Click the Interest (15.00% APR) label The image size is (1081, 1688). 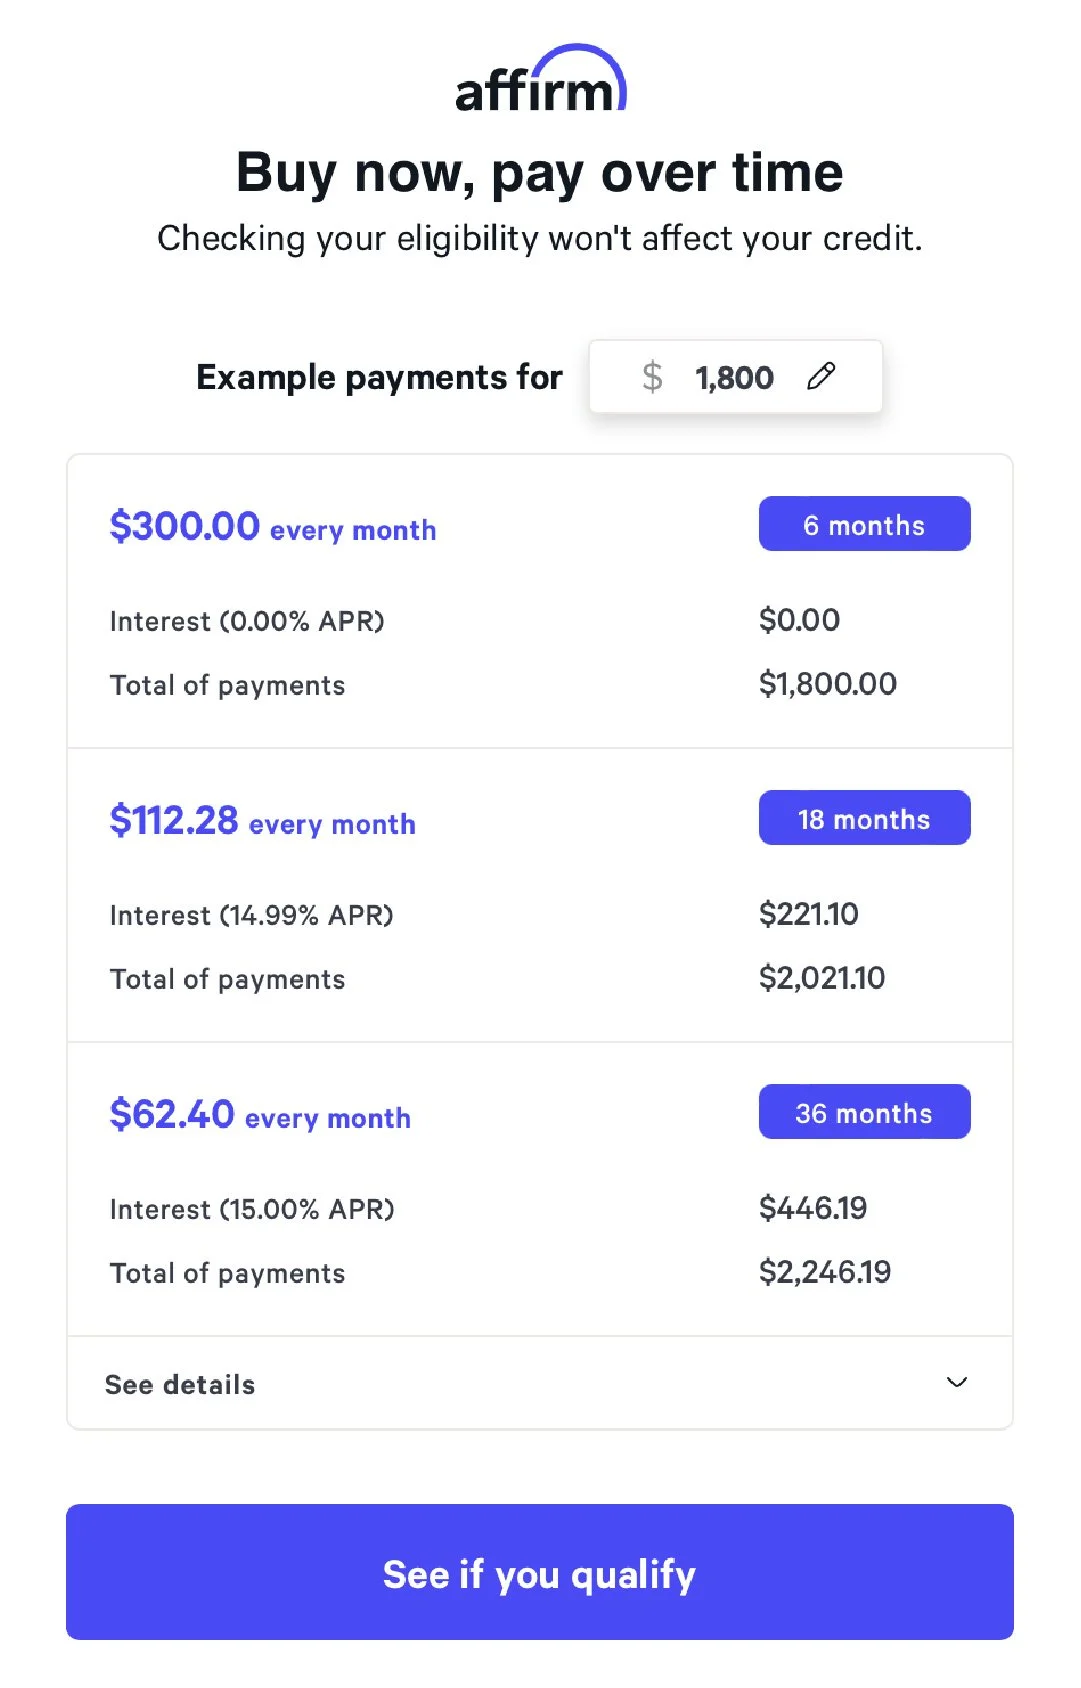pos(252,1209)
